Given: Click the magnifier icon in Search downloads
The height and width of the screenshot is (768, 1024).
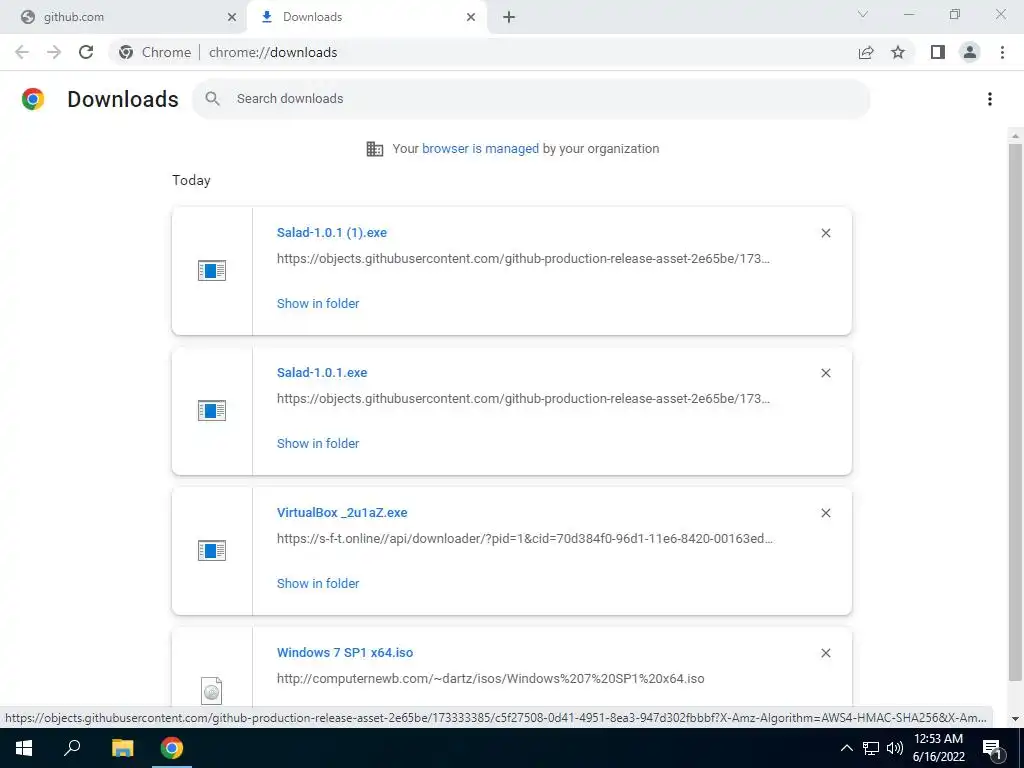Looking at the screenshot, I should 212,99.
